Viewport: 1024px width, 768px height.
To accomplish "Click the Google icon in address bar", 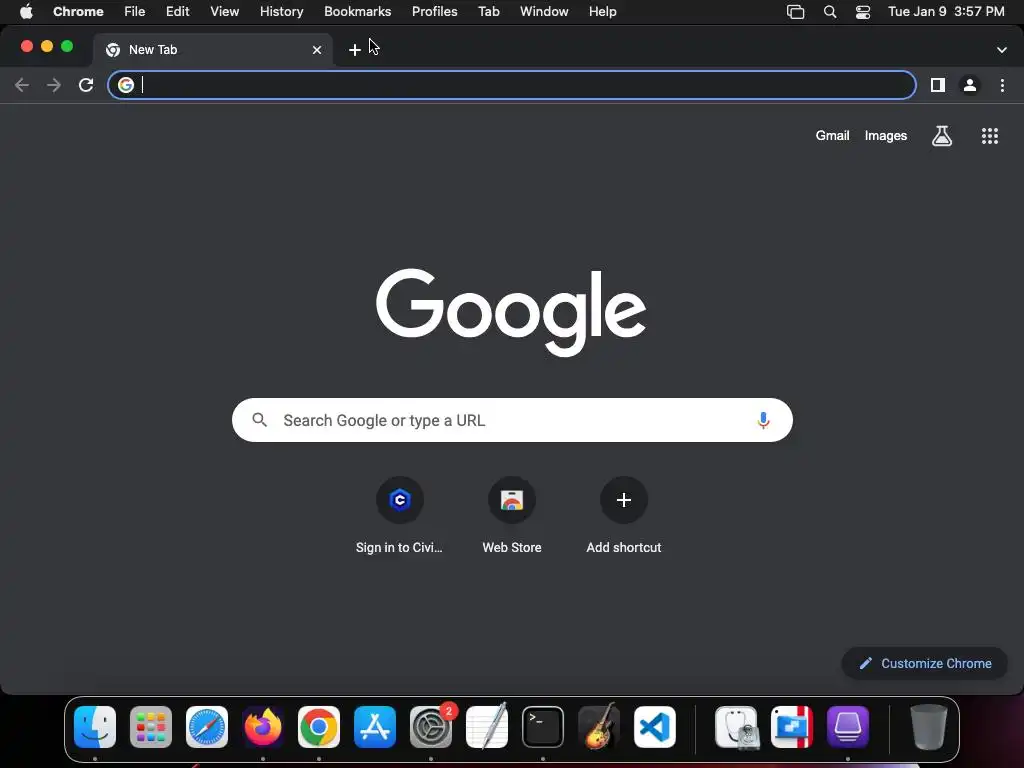I will pos(126,85).
